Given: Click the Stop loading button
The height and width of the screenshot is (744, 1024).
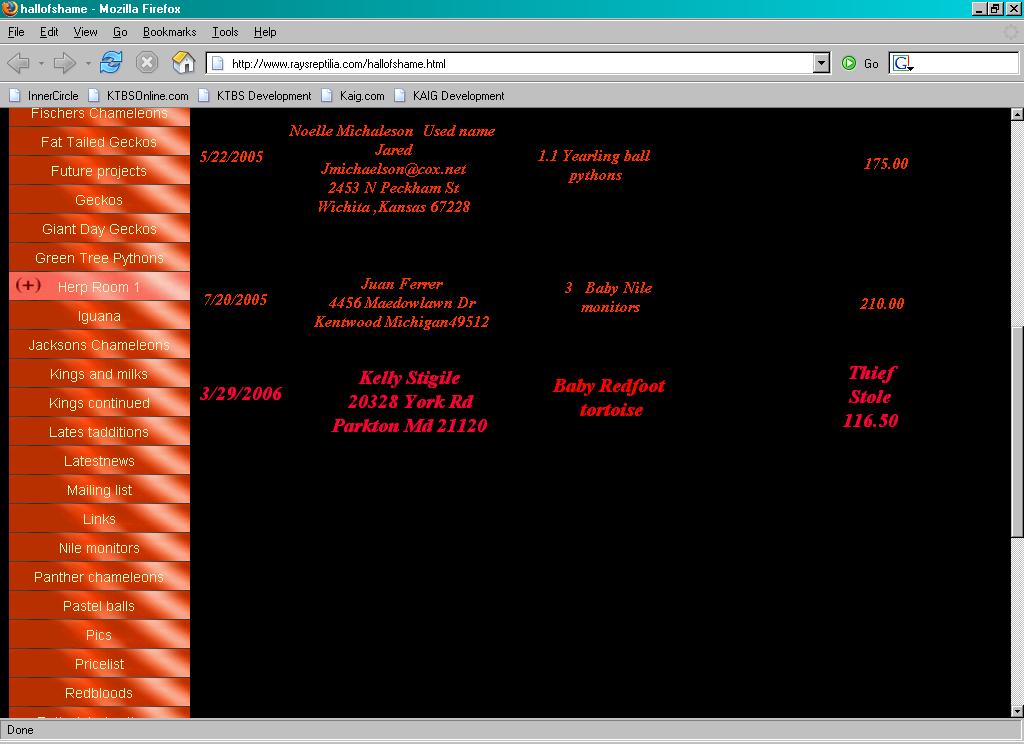Looking at the screenshot, I should pyautogui.click(x=147, y=63).
